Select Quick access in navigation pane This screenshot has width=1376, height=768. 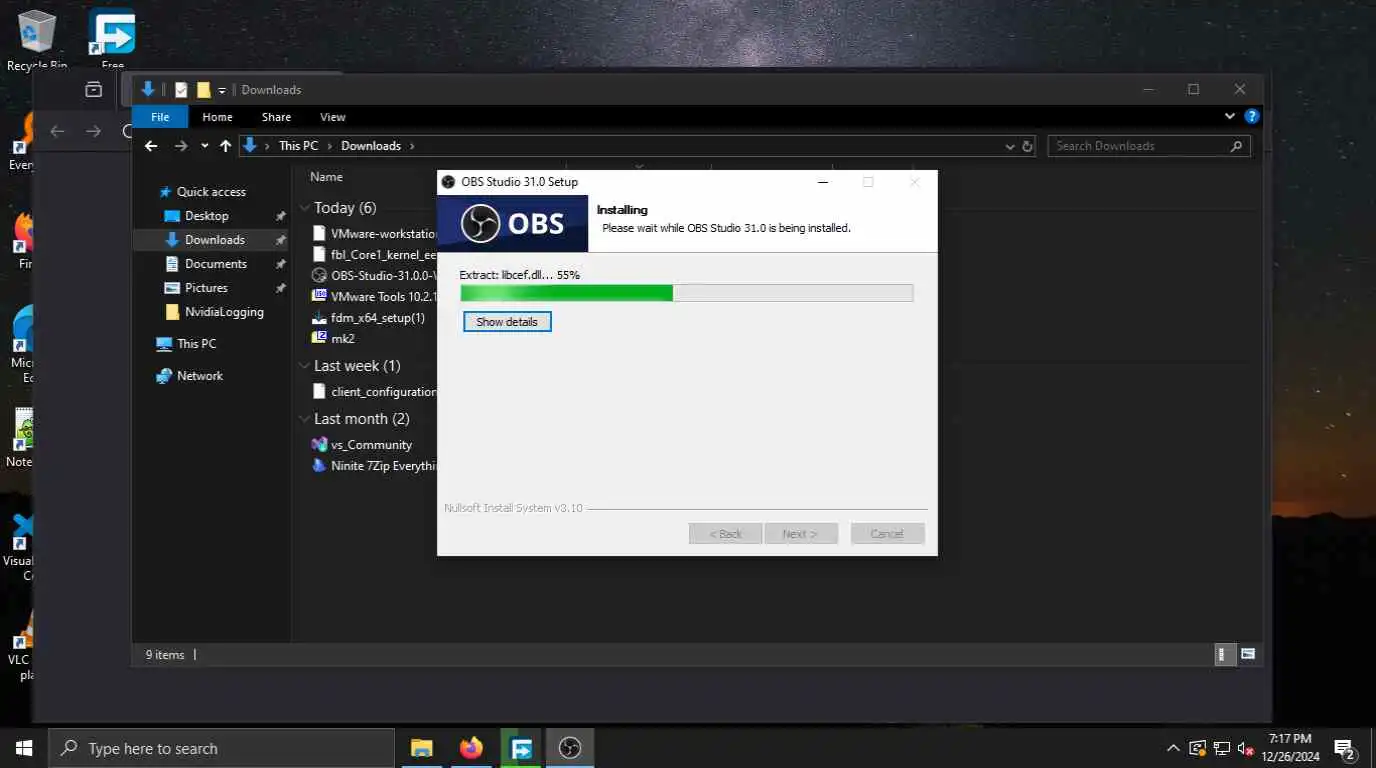(211, 192)
